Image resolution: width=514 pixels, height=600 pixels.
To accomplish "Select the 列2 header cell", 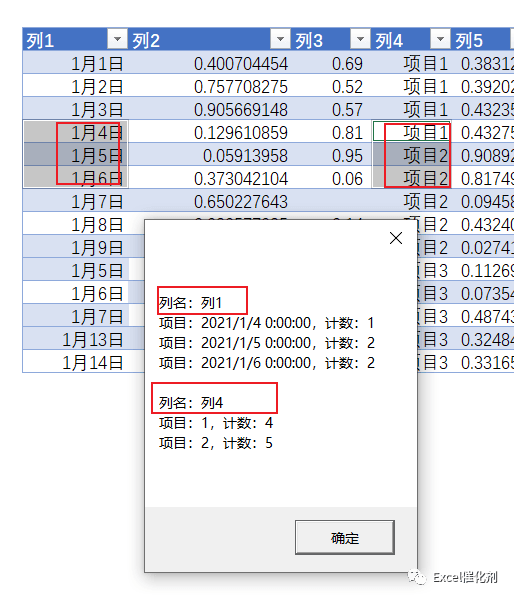I will 209,39.
